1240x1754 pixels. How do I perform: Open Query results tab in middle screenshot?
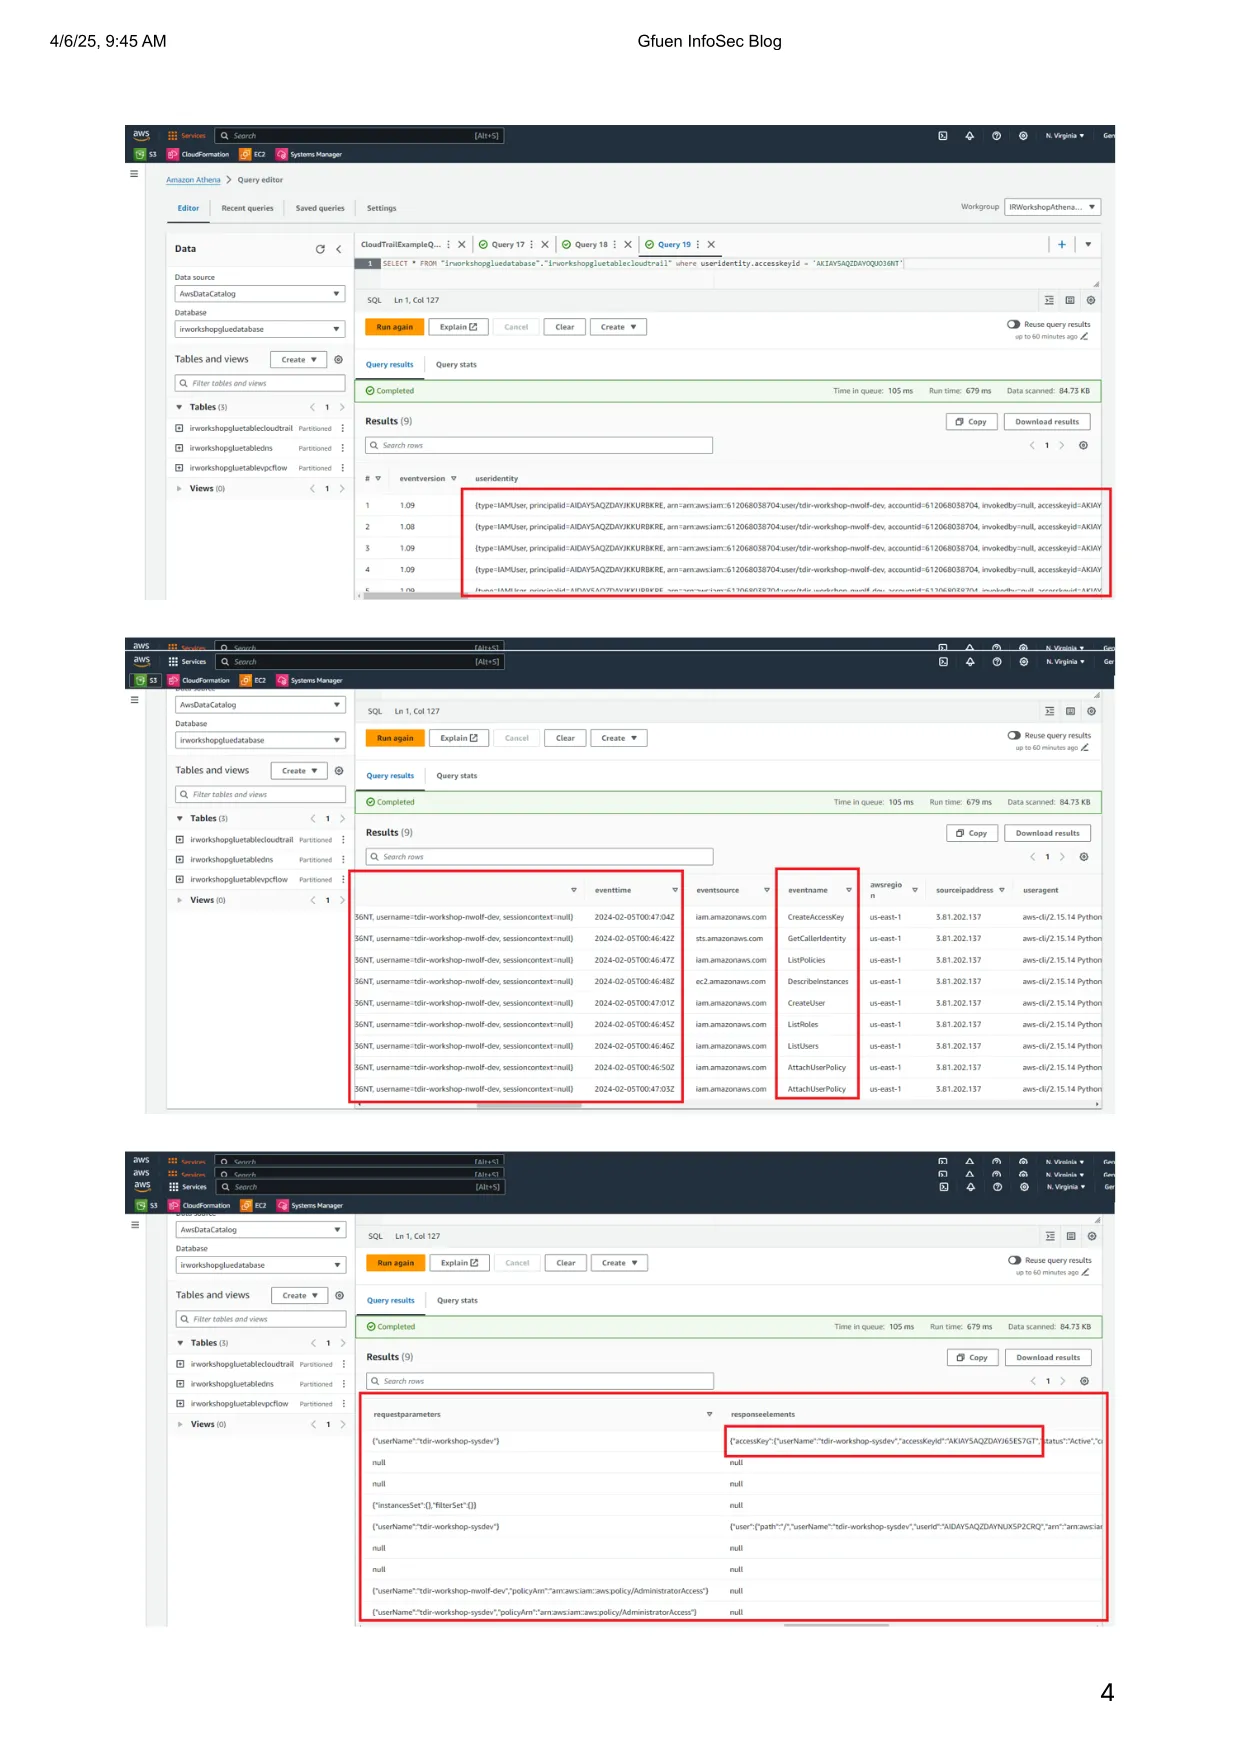[390, 776]
